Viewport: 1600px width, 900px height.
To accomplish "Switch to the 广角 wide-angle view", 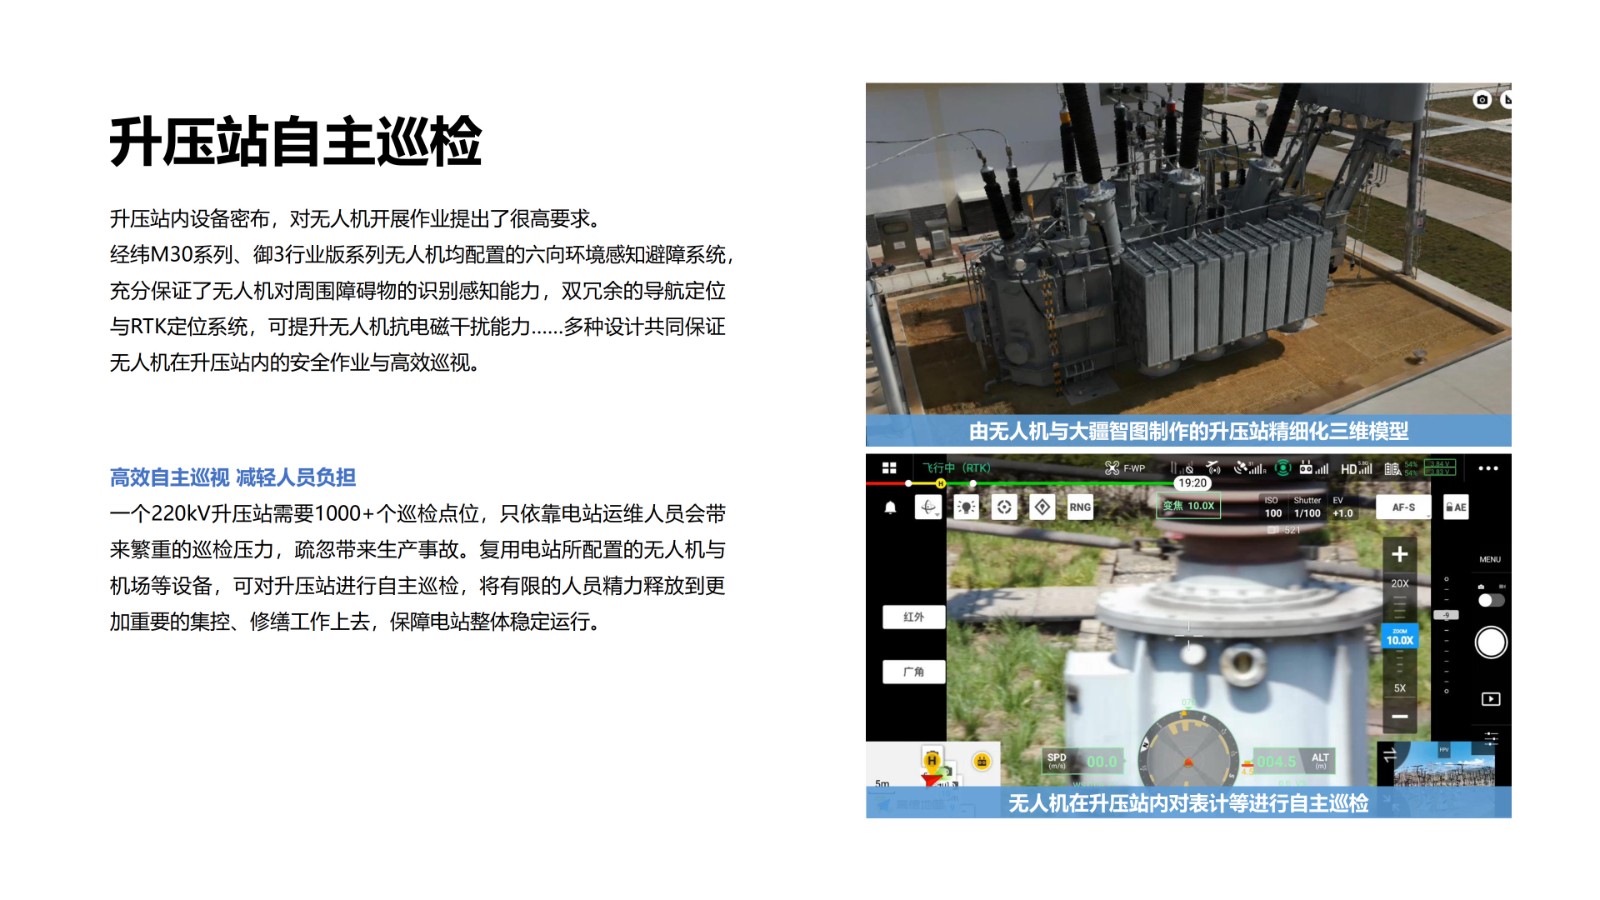I will tap(914, 672).
